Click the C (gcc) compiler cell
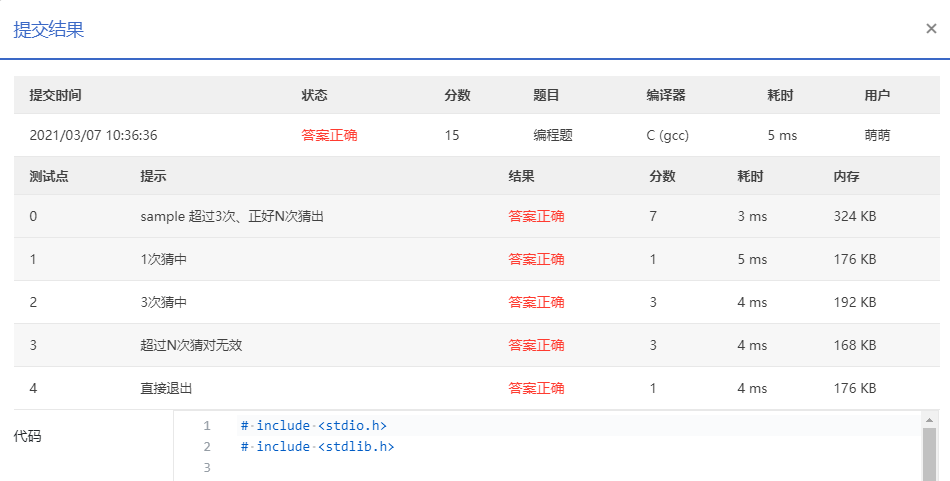This screenshot has width=950, height=481. pos(668,135)
